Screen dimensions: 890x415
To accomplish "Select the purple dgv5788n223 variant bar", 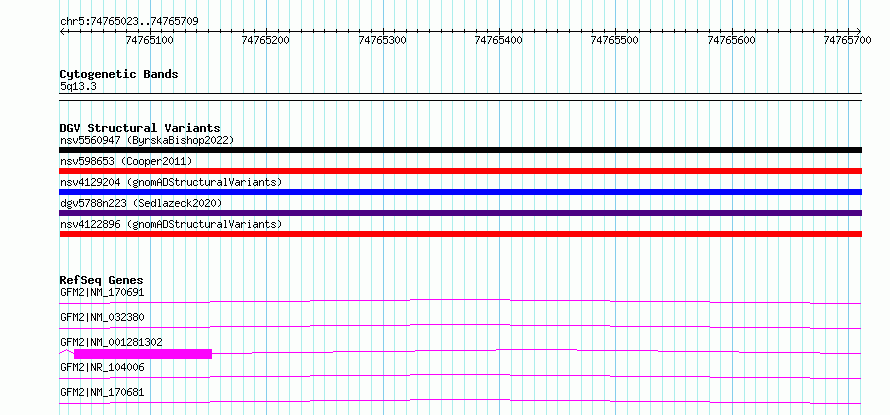I will [461, 213].
